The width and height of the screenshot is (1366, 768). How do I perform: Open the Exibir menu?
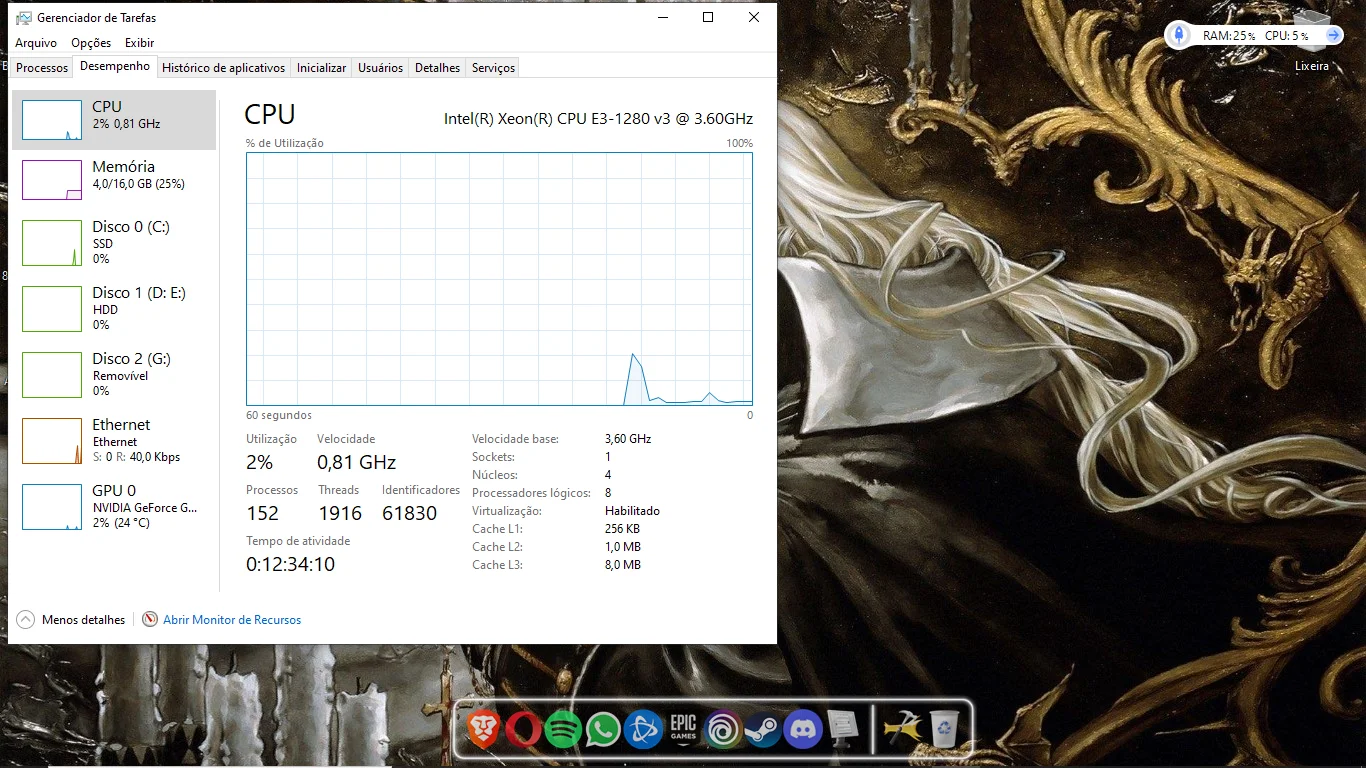140,43
